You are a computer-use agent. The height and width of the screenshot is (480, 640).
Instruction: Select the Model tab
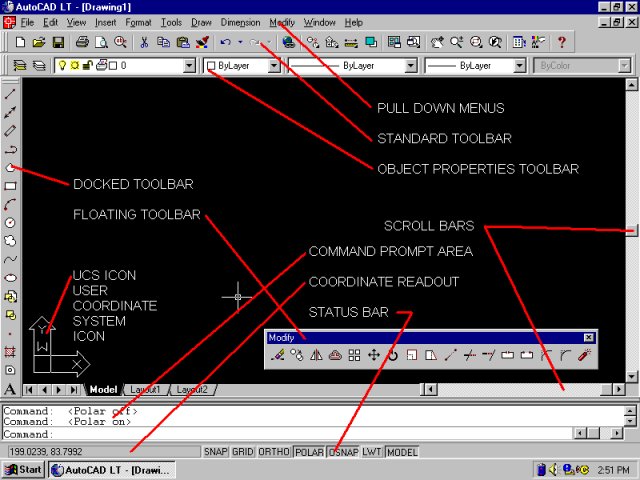click(x=103, y=389)
